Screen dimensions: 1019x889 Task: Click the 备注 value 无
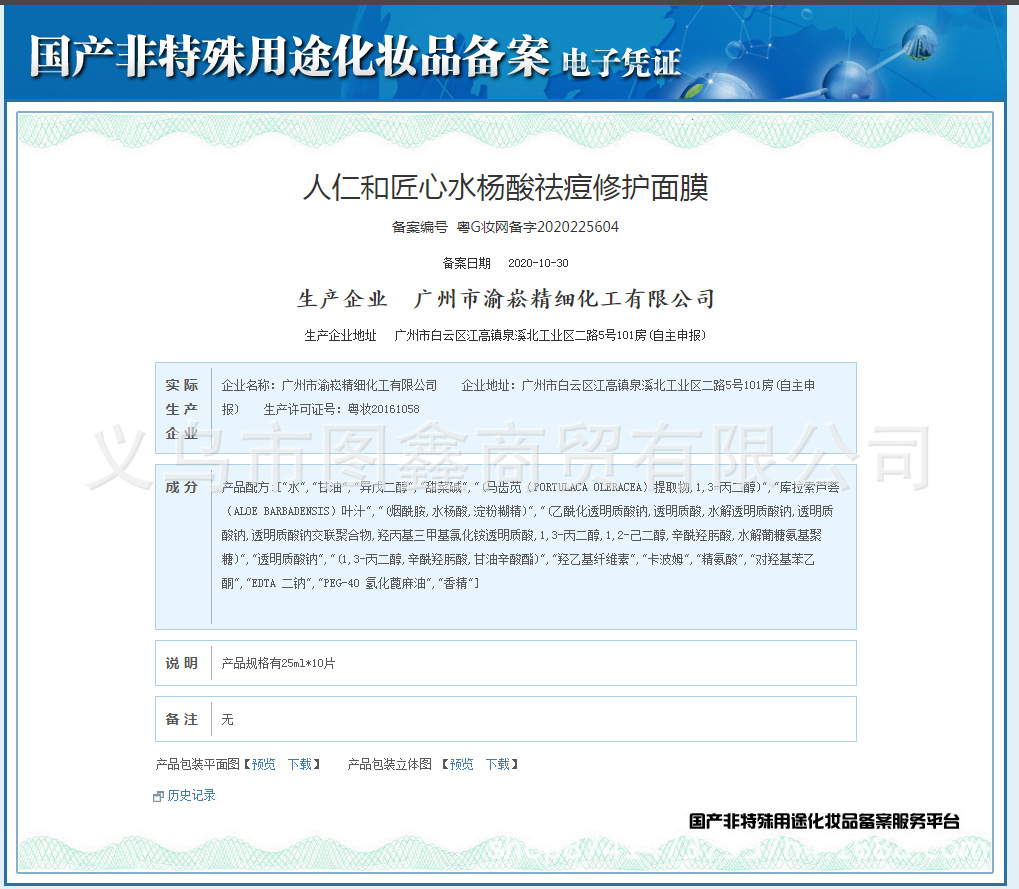tap(227, 719)
